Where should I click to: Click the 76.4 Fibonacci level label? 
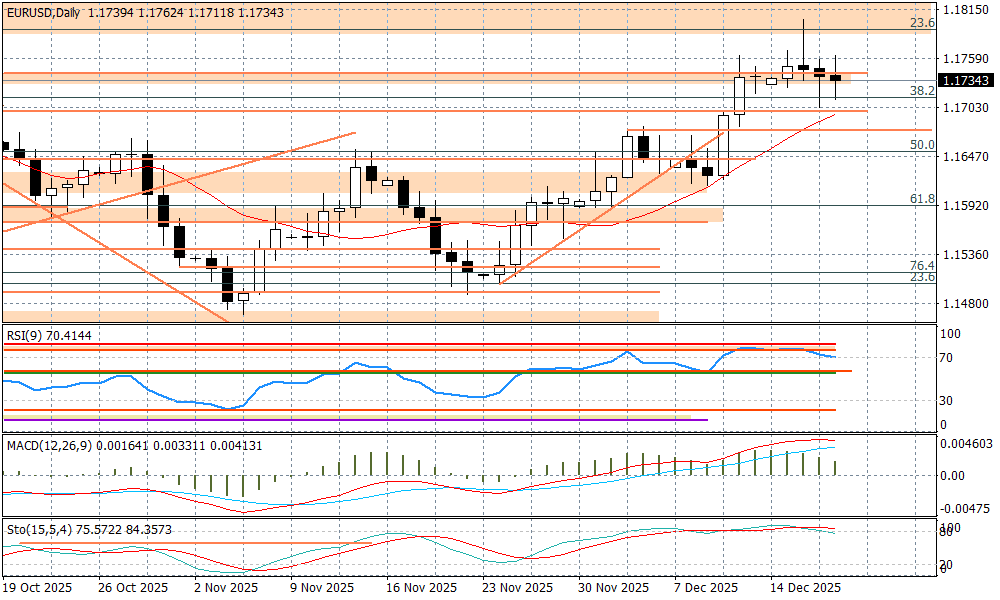pos(921,265)
